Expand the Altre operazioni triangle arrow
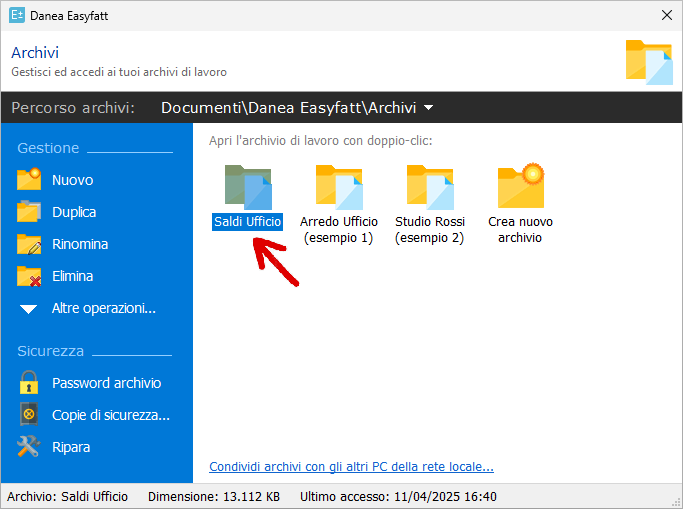Viewport: 684px width, 510px height. pos(28,309)
